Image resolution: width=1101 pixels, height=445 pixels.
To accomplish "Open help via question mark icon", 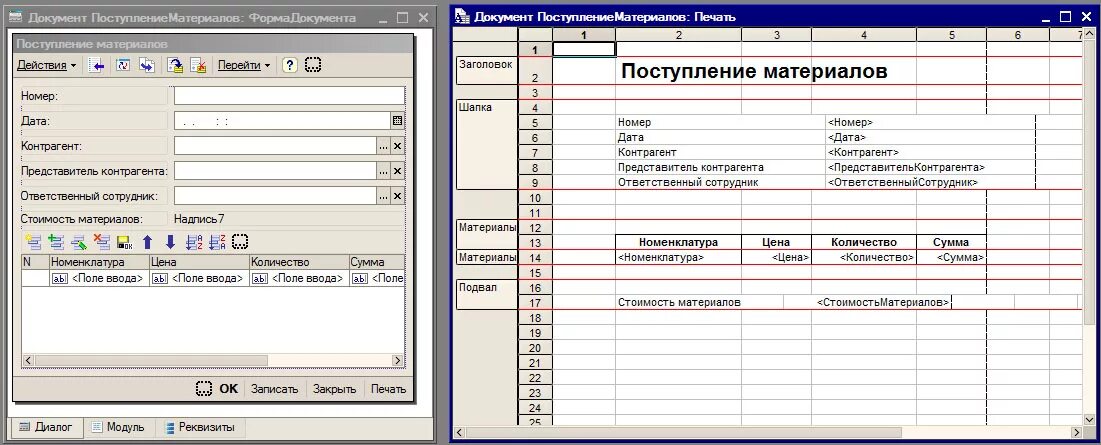I will (290, 65).
